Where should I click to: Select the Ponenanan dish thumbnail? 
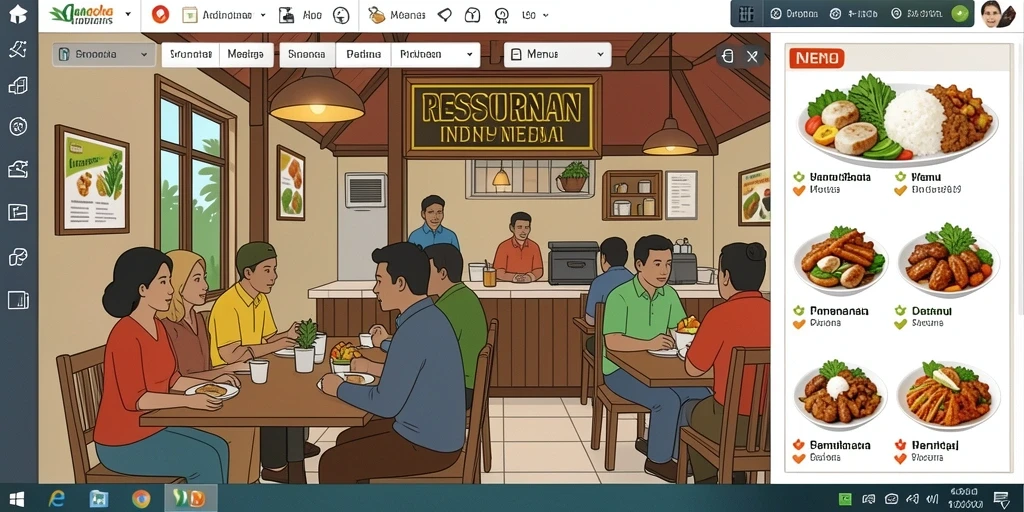(x=841, y=260)
